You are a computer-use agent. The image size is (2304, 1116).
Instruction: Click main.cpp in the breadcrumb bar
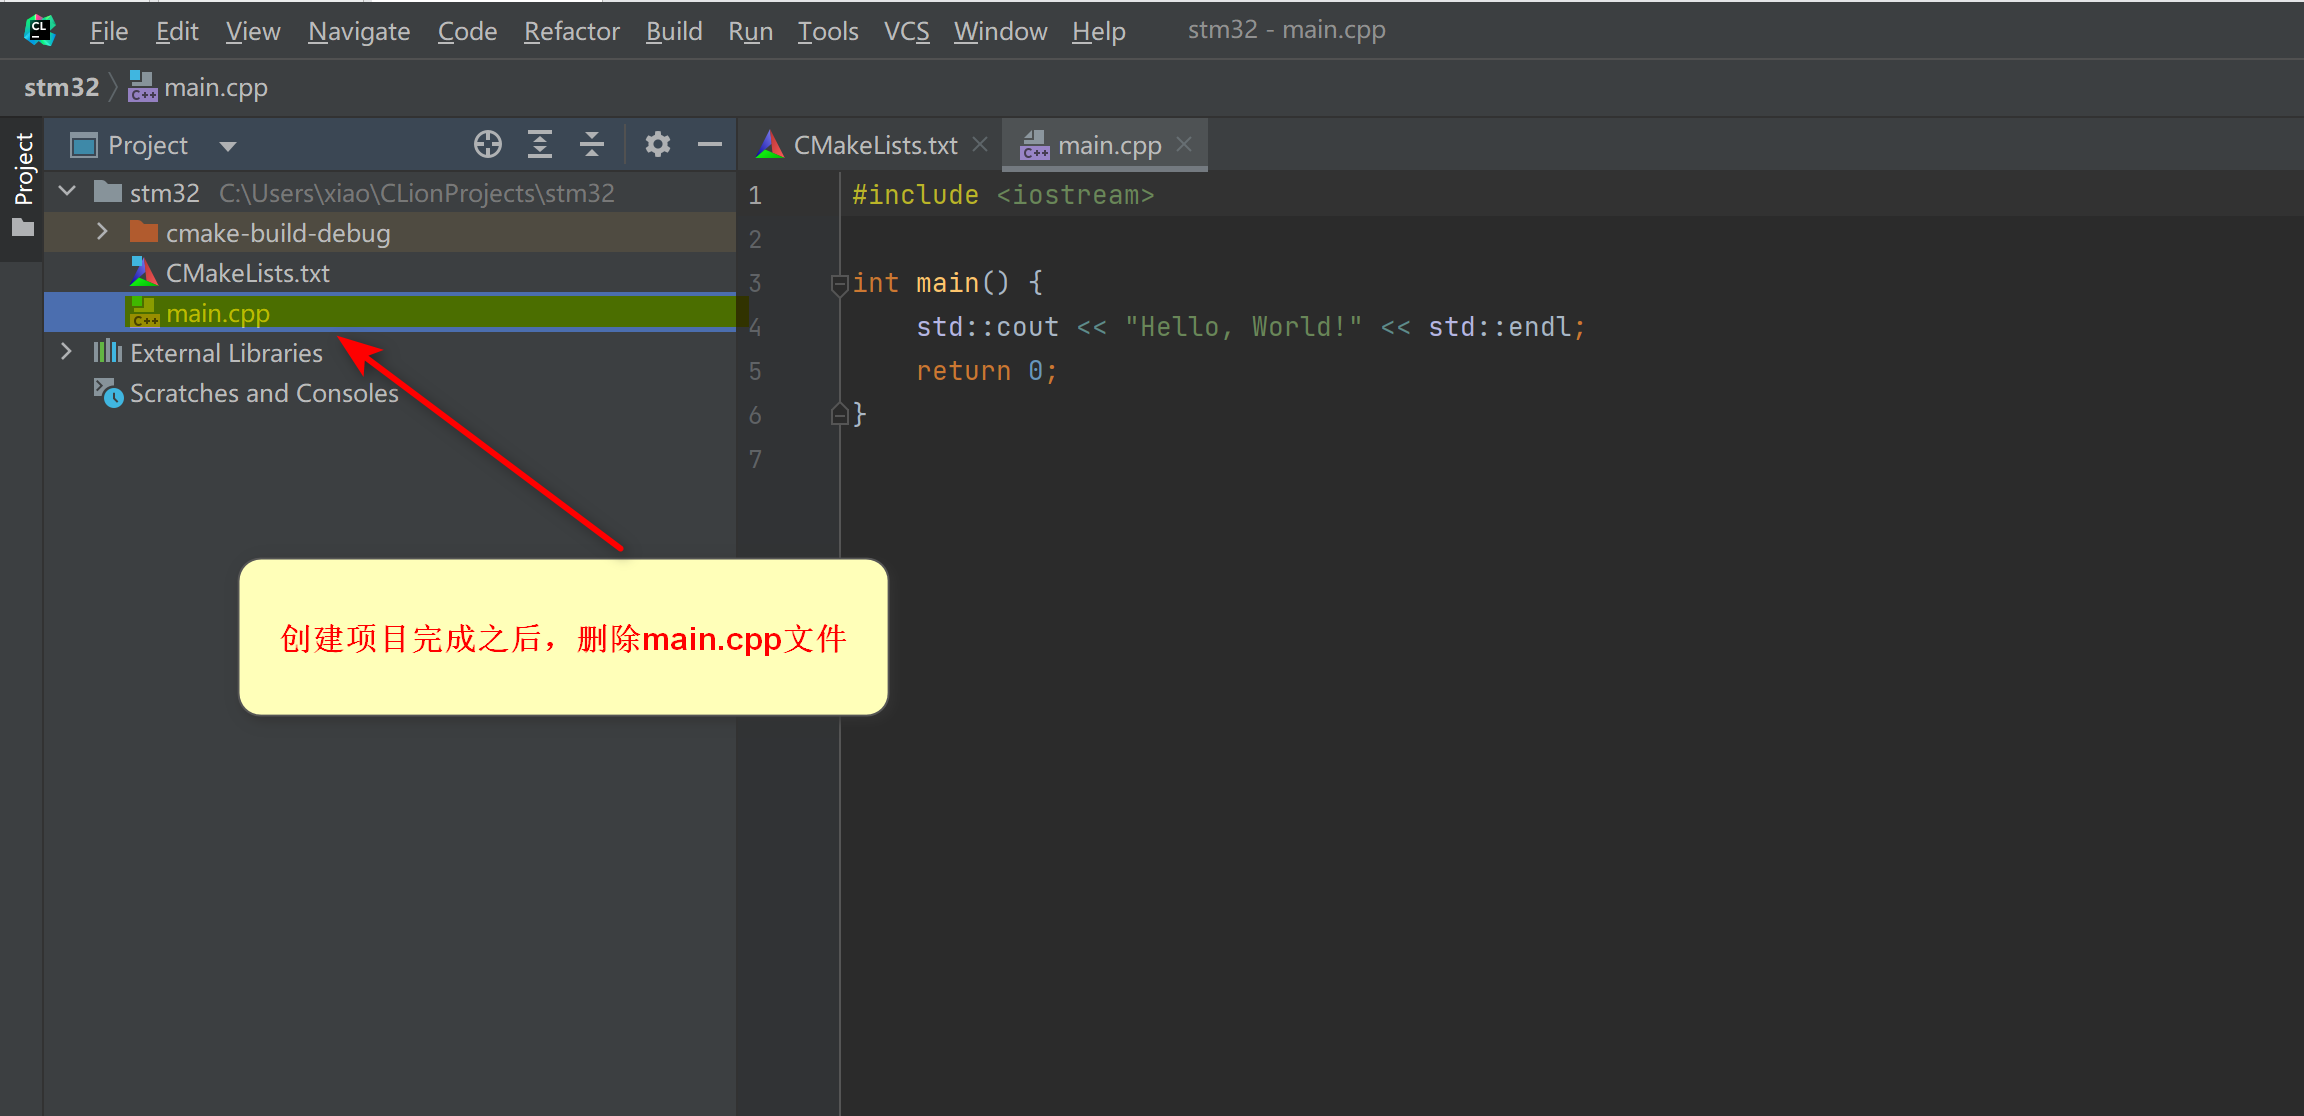[x=198, y=87]
